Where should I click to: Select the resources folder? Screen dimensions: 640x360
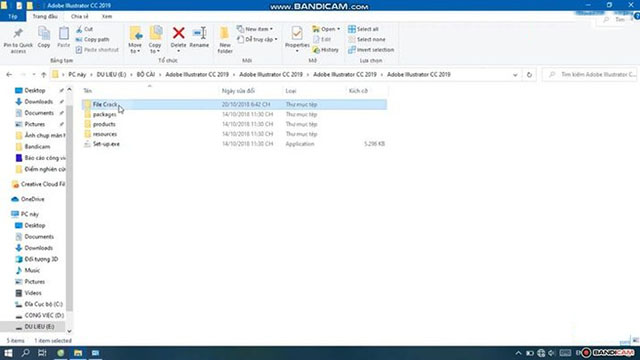point(234,134)
